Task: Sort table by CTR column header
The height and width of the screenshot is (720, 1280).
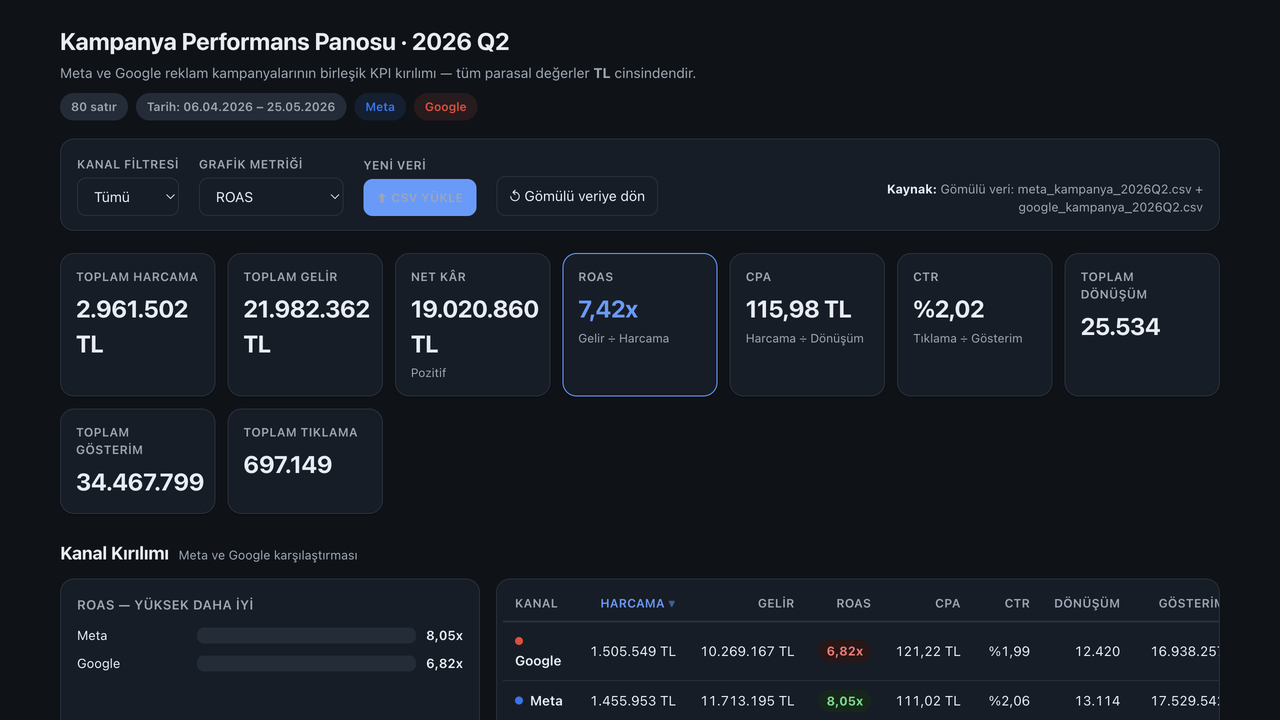Action: (1017, 603)
